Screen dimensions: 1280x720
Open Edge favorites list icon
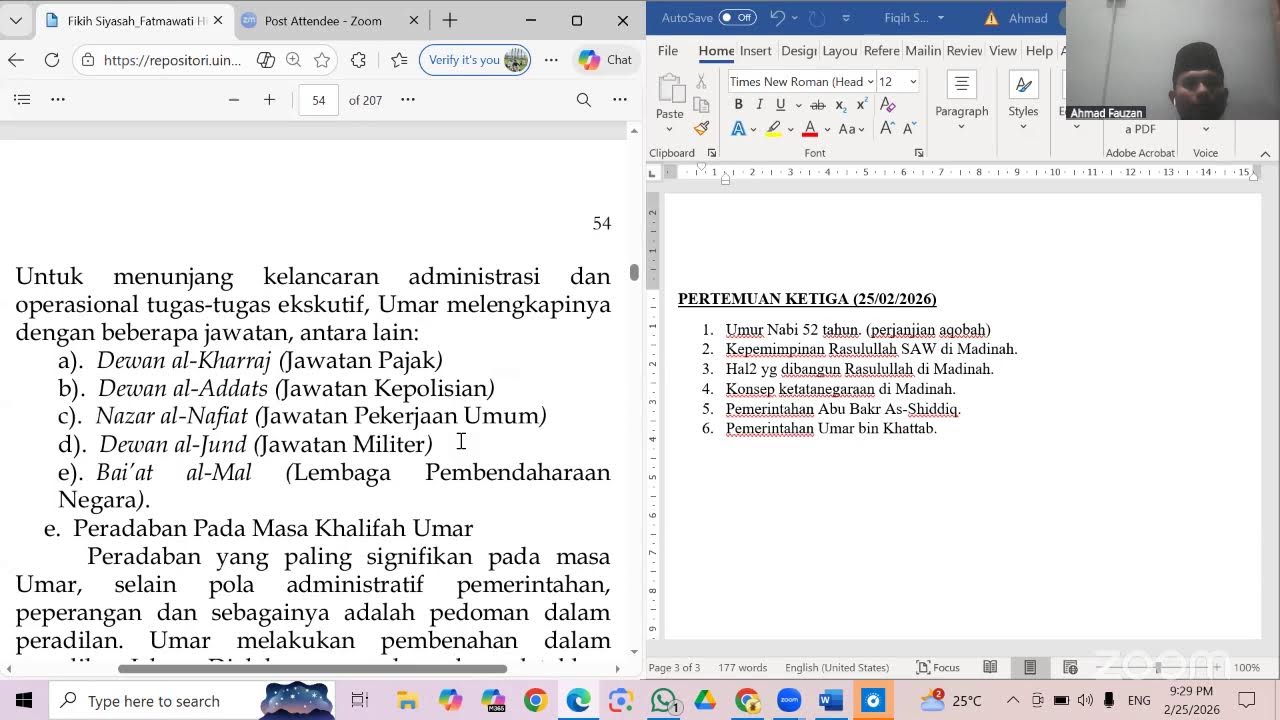[x=399, y=60]
